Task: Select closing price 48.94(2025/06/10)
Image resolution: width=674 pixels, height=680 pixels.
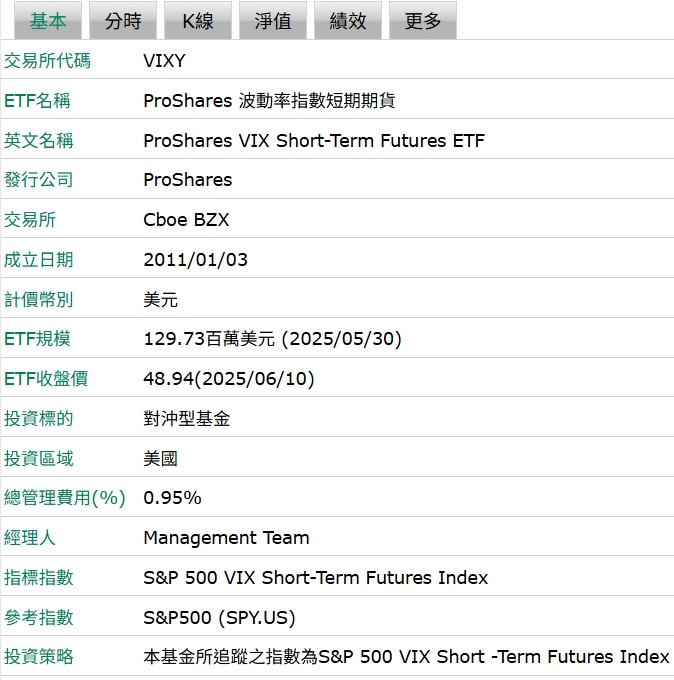Action: (x=229, y=379)
